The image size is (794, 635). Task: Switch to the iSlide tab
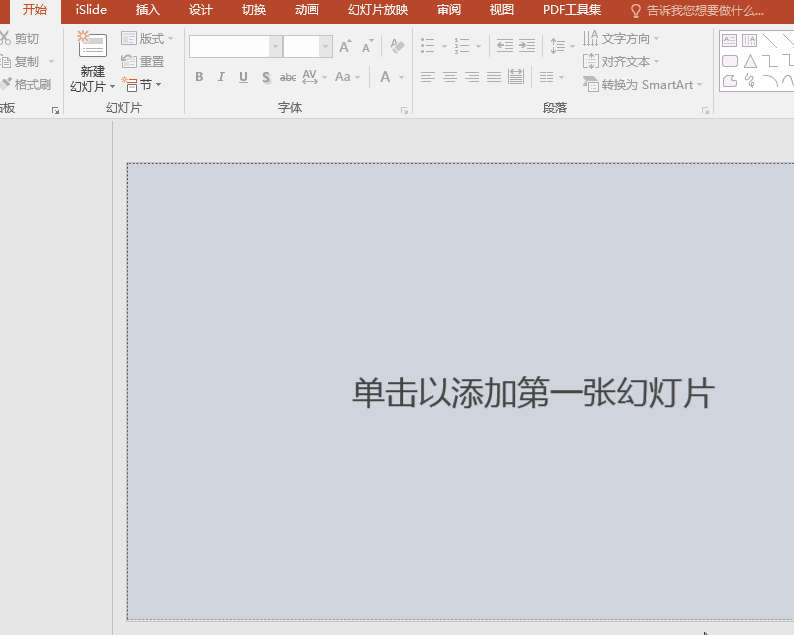point(91,10)
